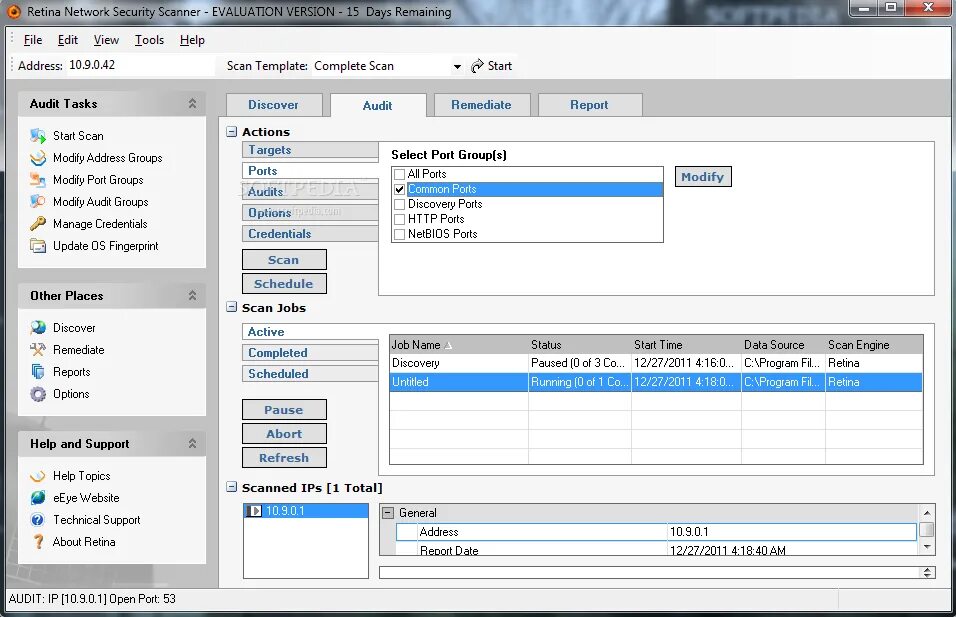Open the Targets action section
This screenshot has height=617, width=956.
310,150
